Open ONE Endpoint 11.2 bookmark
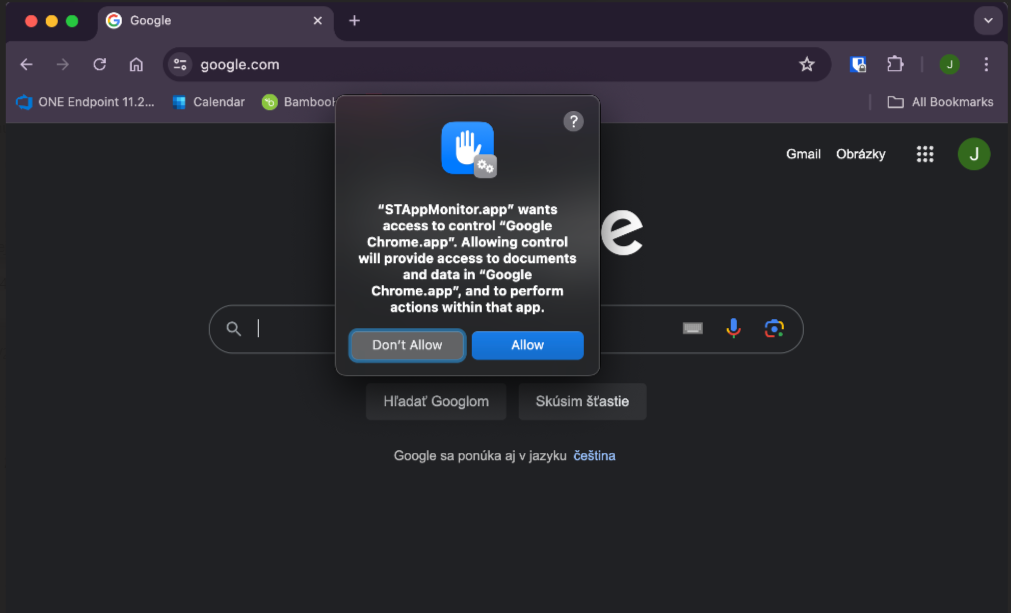The image size is (1011, 613). 85,102
